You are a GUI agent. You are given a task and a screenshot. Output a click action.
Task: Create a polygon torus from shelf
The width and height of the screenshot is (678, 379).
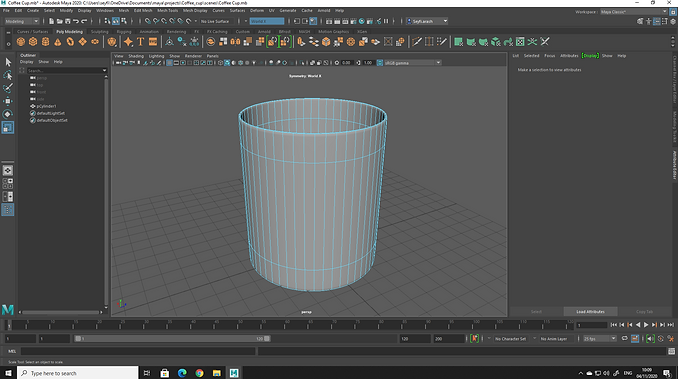click(x=70, y=42)
